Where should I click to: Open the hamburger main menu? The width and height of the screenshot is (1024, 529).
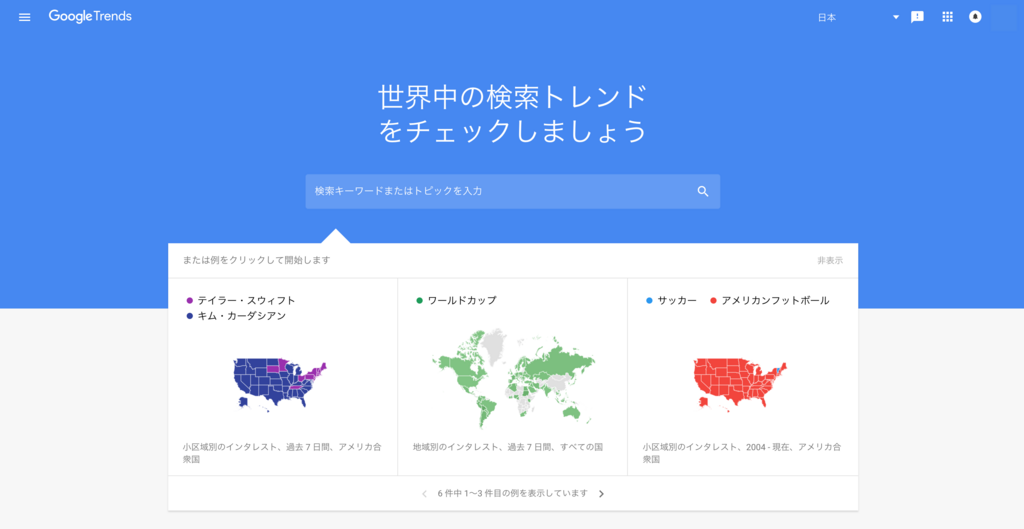(x=25, y=18)
